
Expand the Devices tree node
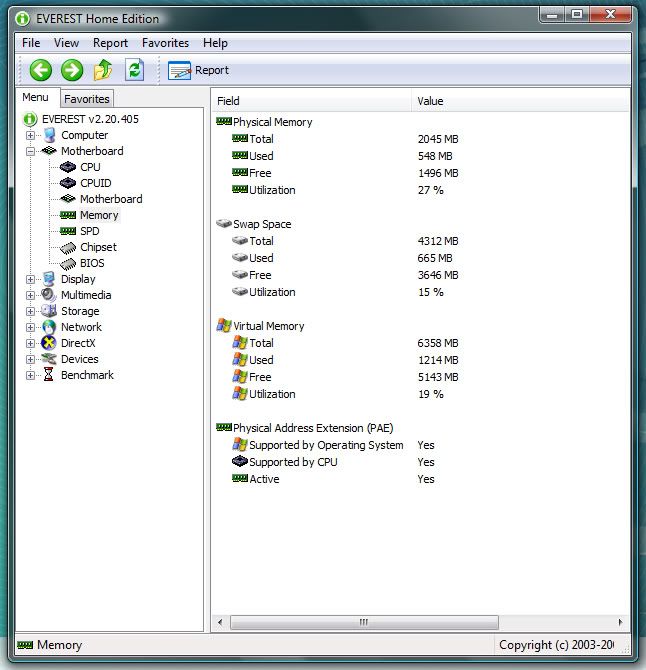(30, 359)
